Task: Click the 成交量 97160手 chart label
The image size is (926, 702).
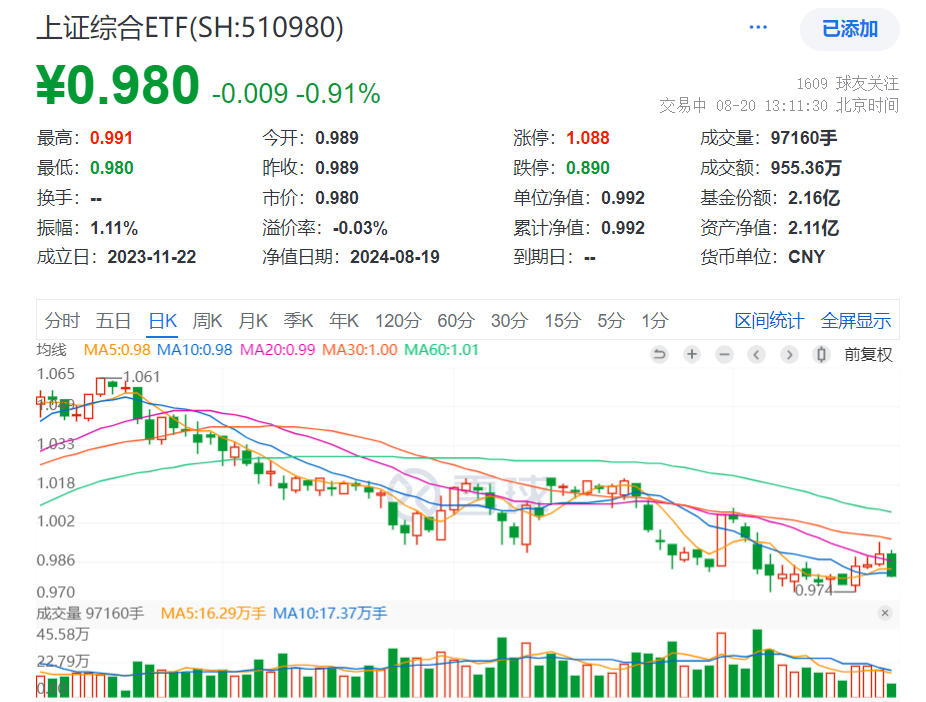Action: (90, 613)
